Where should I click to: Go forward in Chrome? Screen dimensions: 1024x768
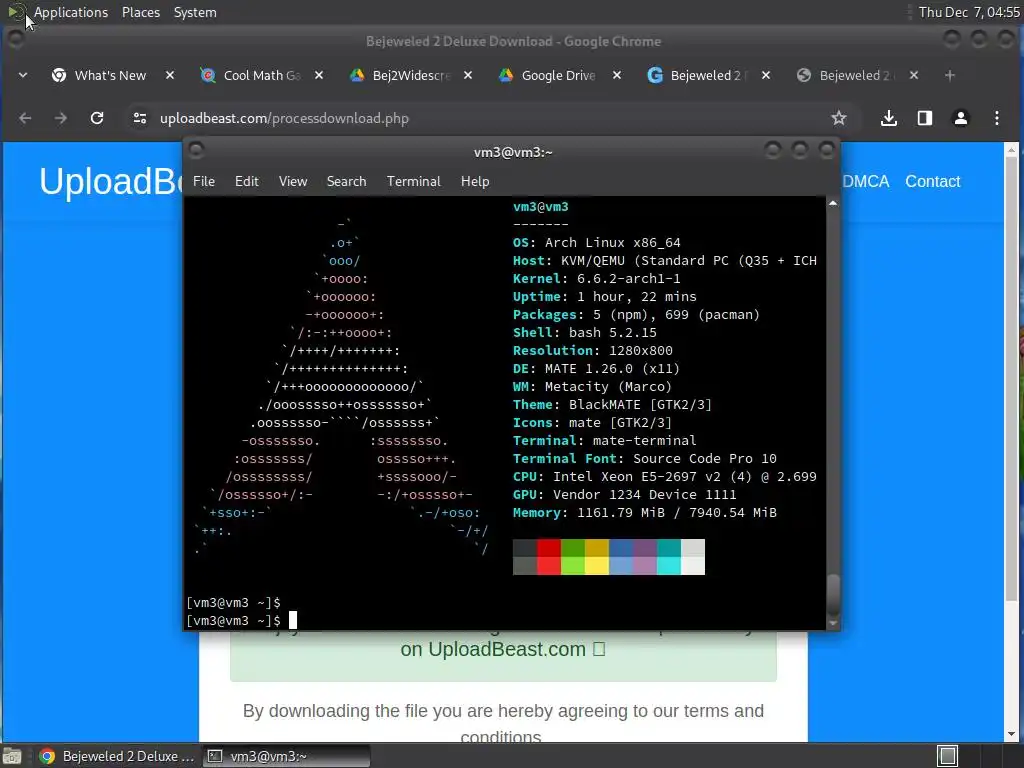click(x=61, y=118)
